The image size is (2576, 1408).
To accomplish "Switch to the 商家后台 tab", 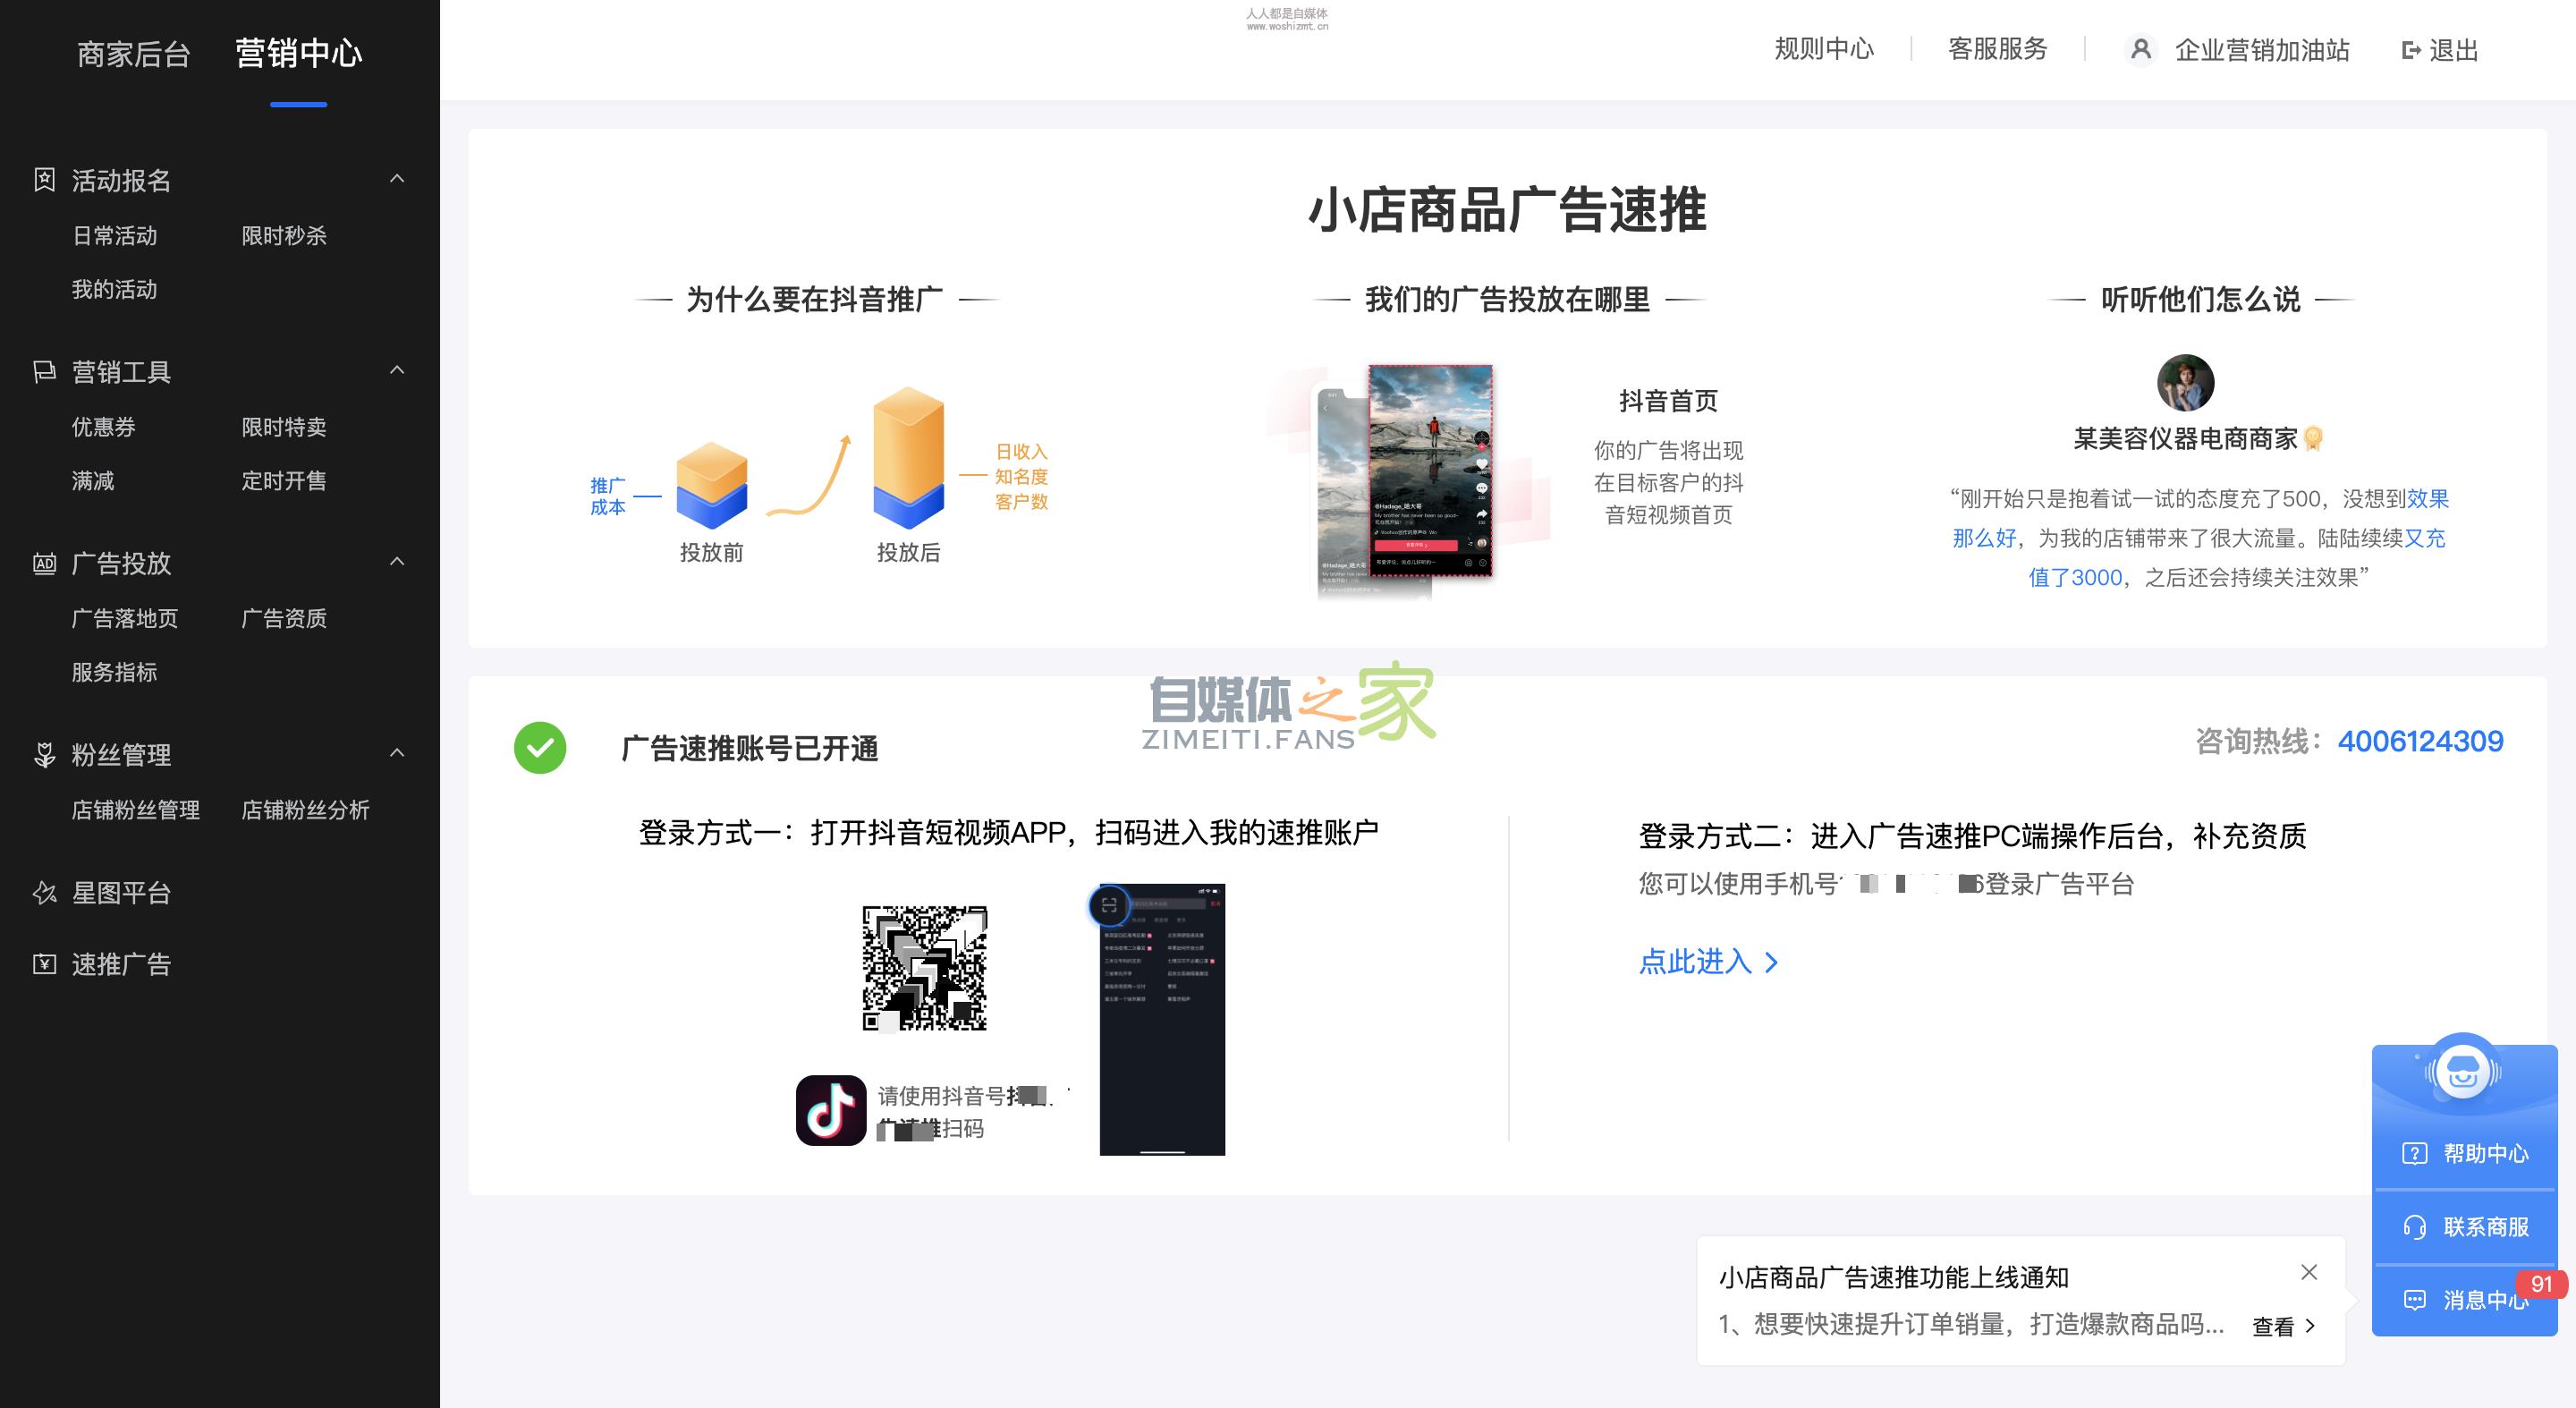I will point(133,54).
